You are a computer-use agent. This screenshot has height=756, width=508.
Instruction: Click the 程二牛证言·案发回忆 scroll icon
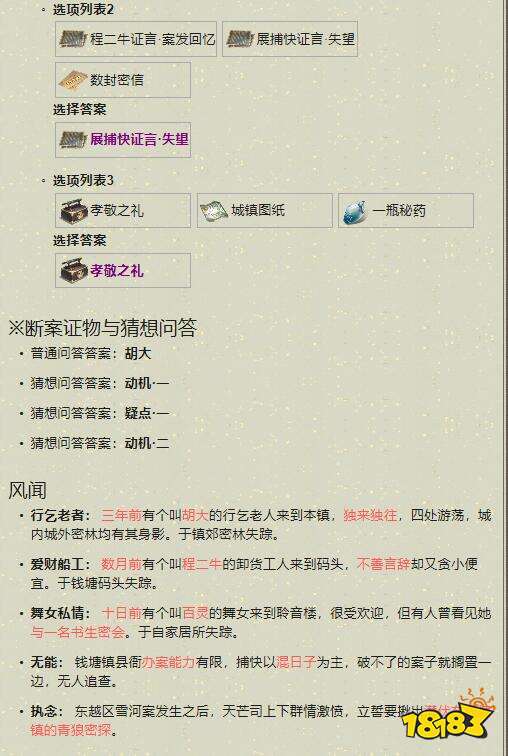(x=73, y=39)
